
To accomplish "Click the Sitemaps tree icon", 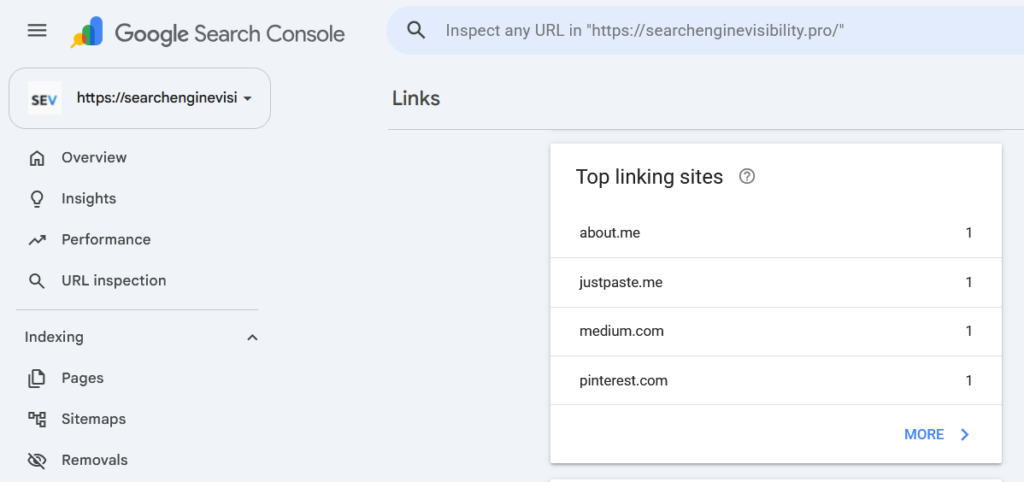I will pos(37,419).
